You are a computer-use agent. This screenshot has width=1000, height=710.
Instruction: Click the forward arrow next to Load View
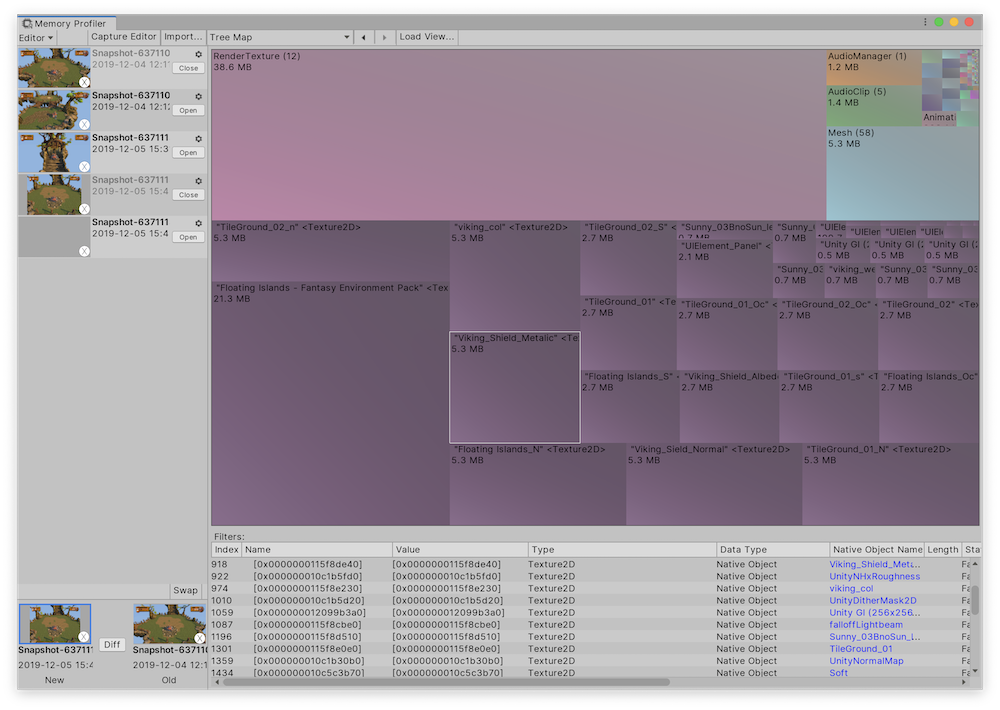(384, 37)
